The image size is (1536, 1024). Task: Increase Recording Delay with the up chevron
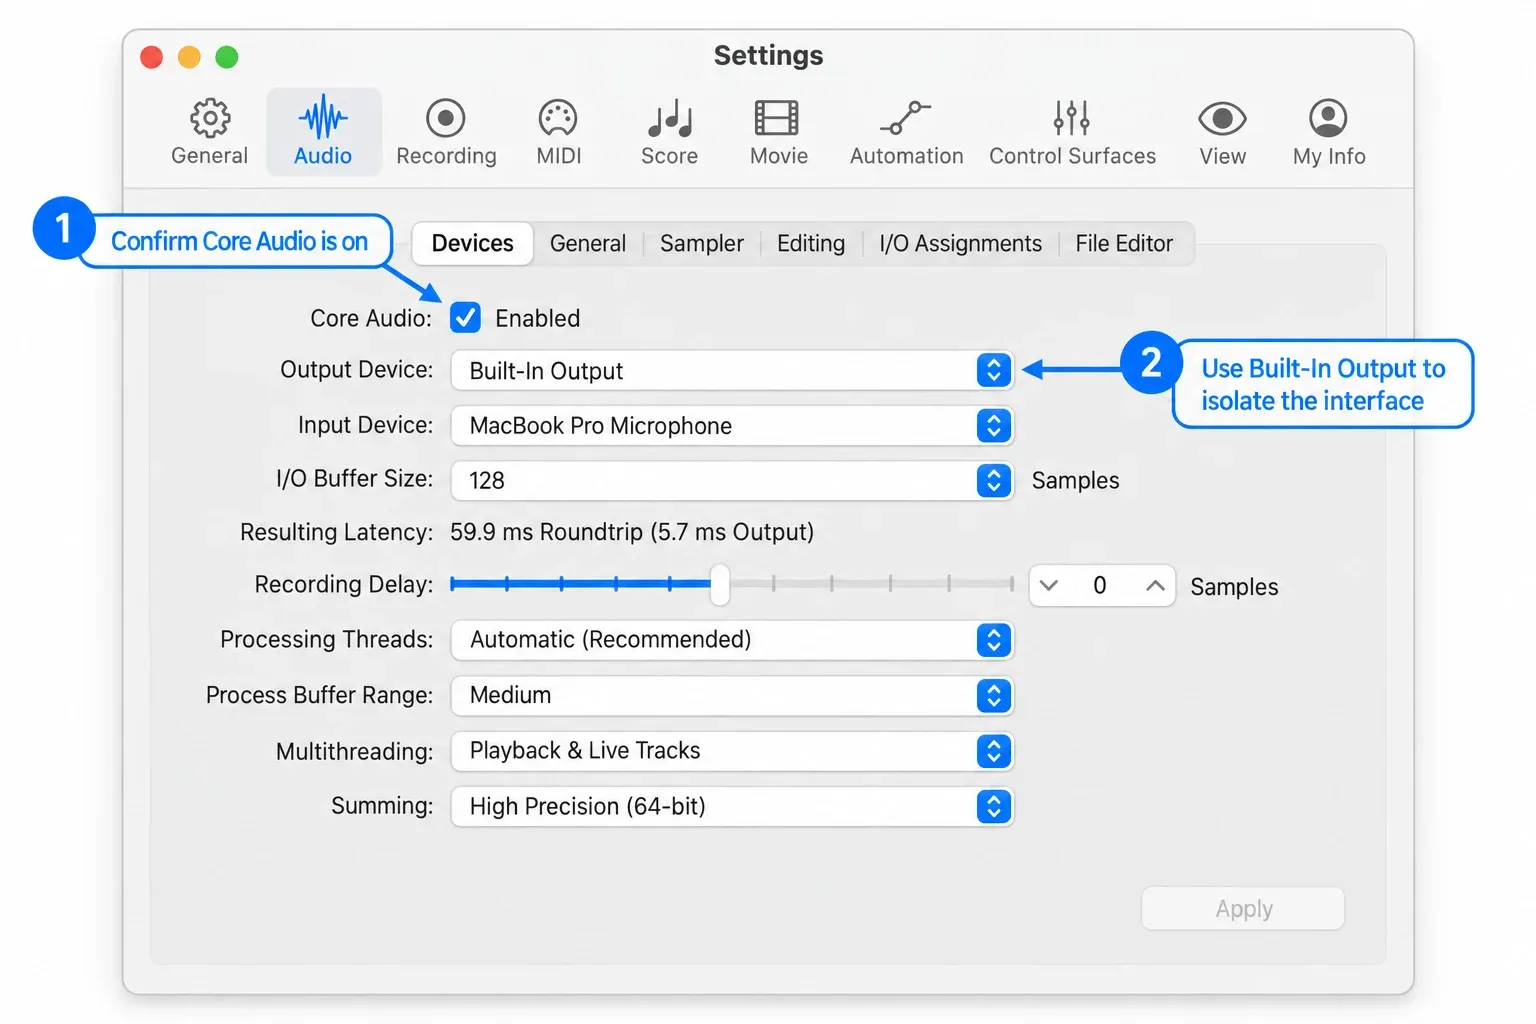1155,586
